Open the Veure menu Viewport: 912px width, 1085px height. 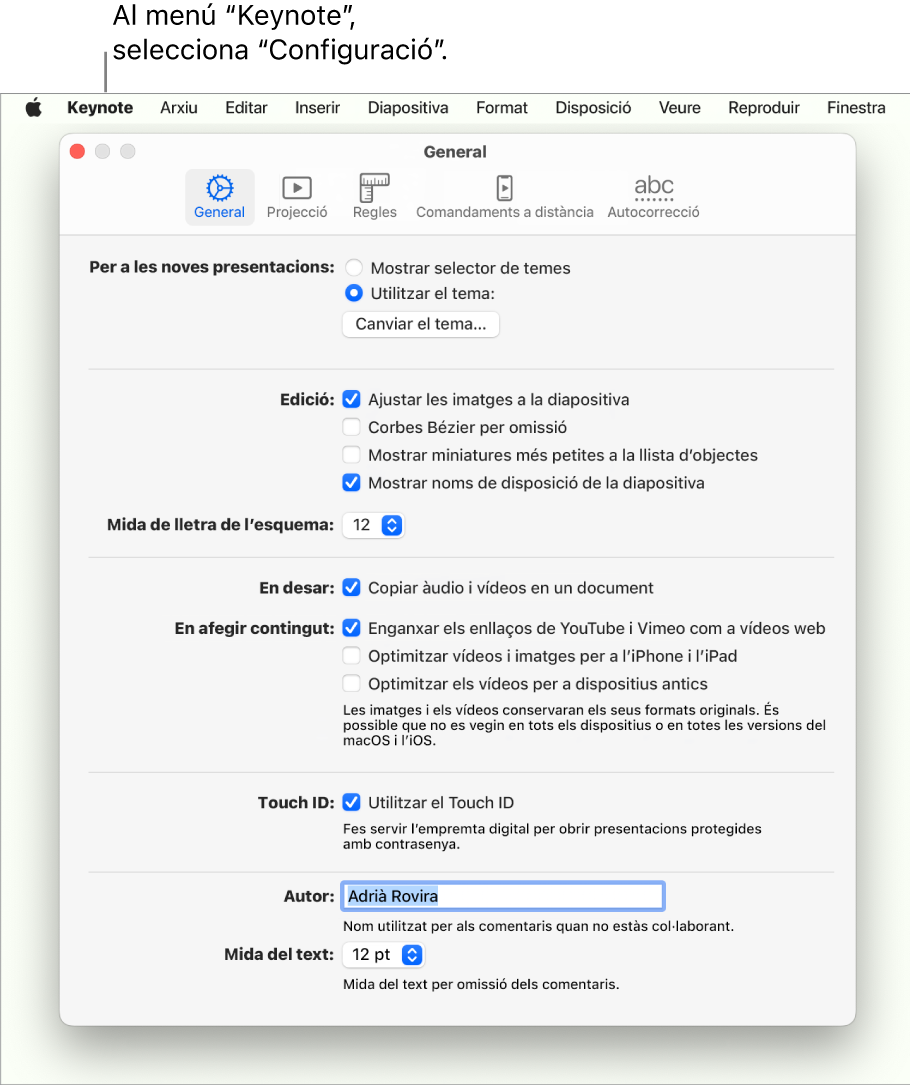click(680, 108)
